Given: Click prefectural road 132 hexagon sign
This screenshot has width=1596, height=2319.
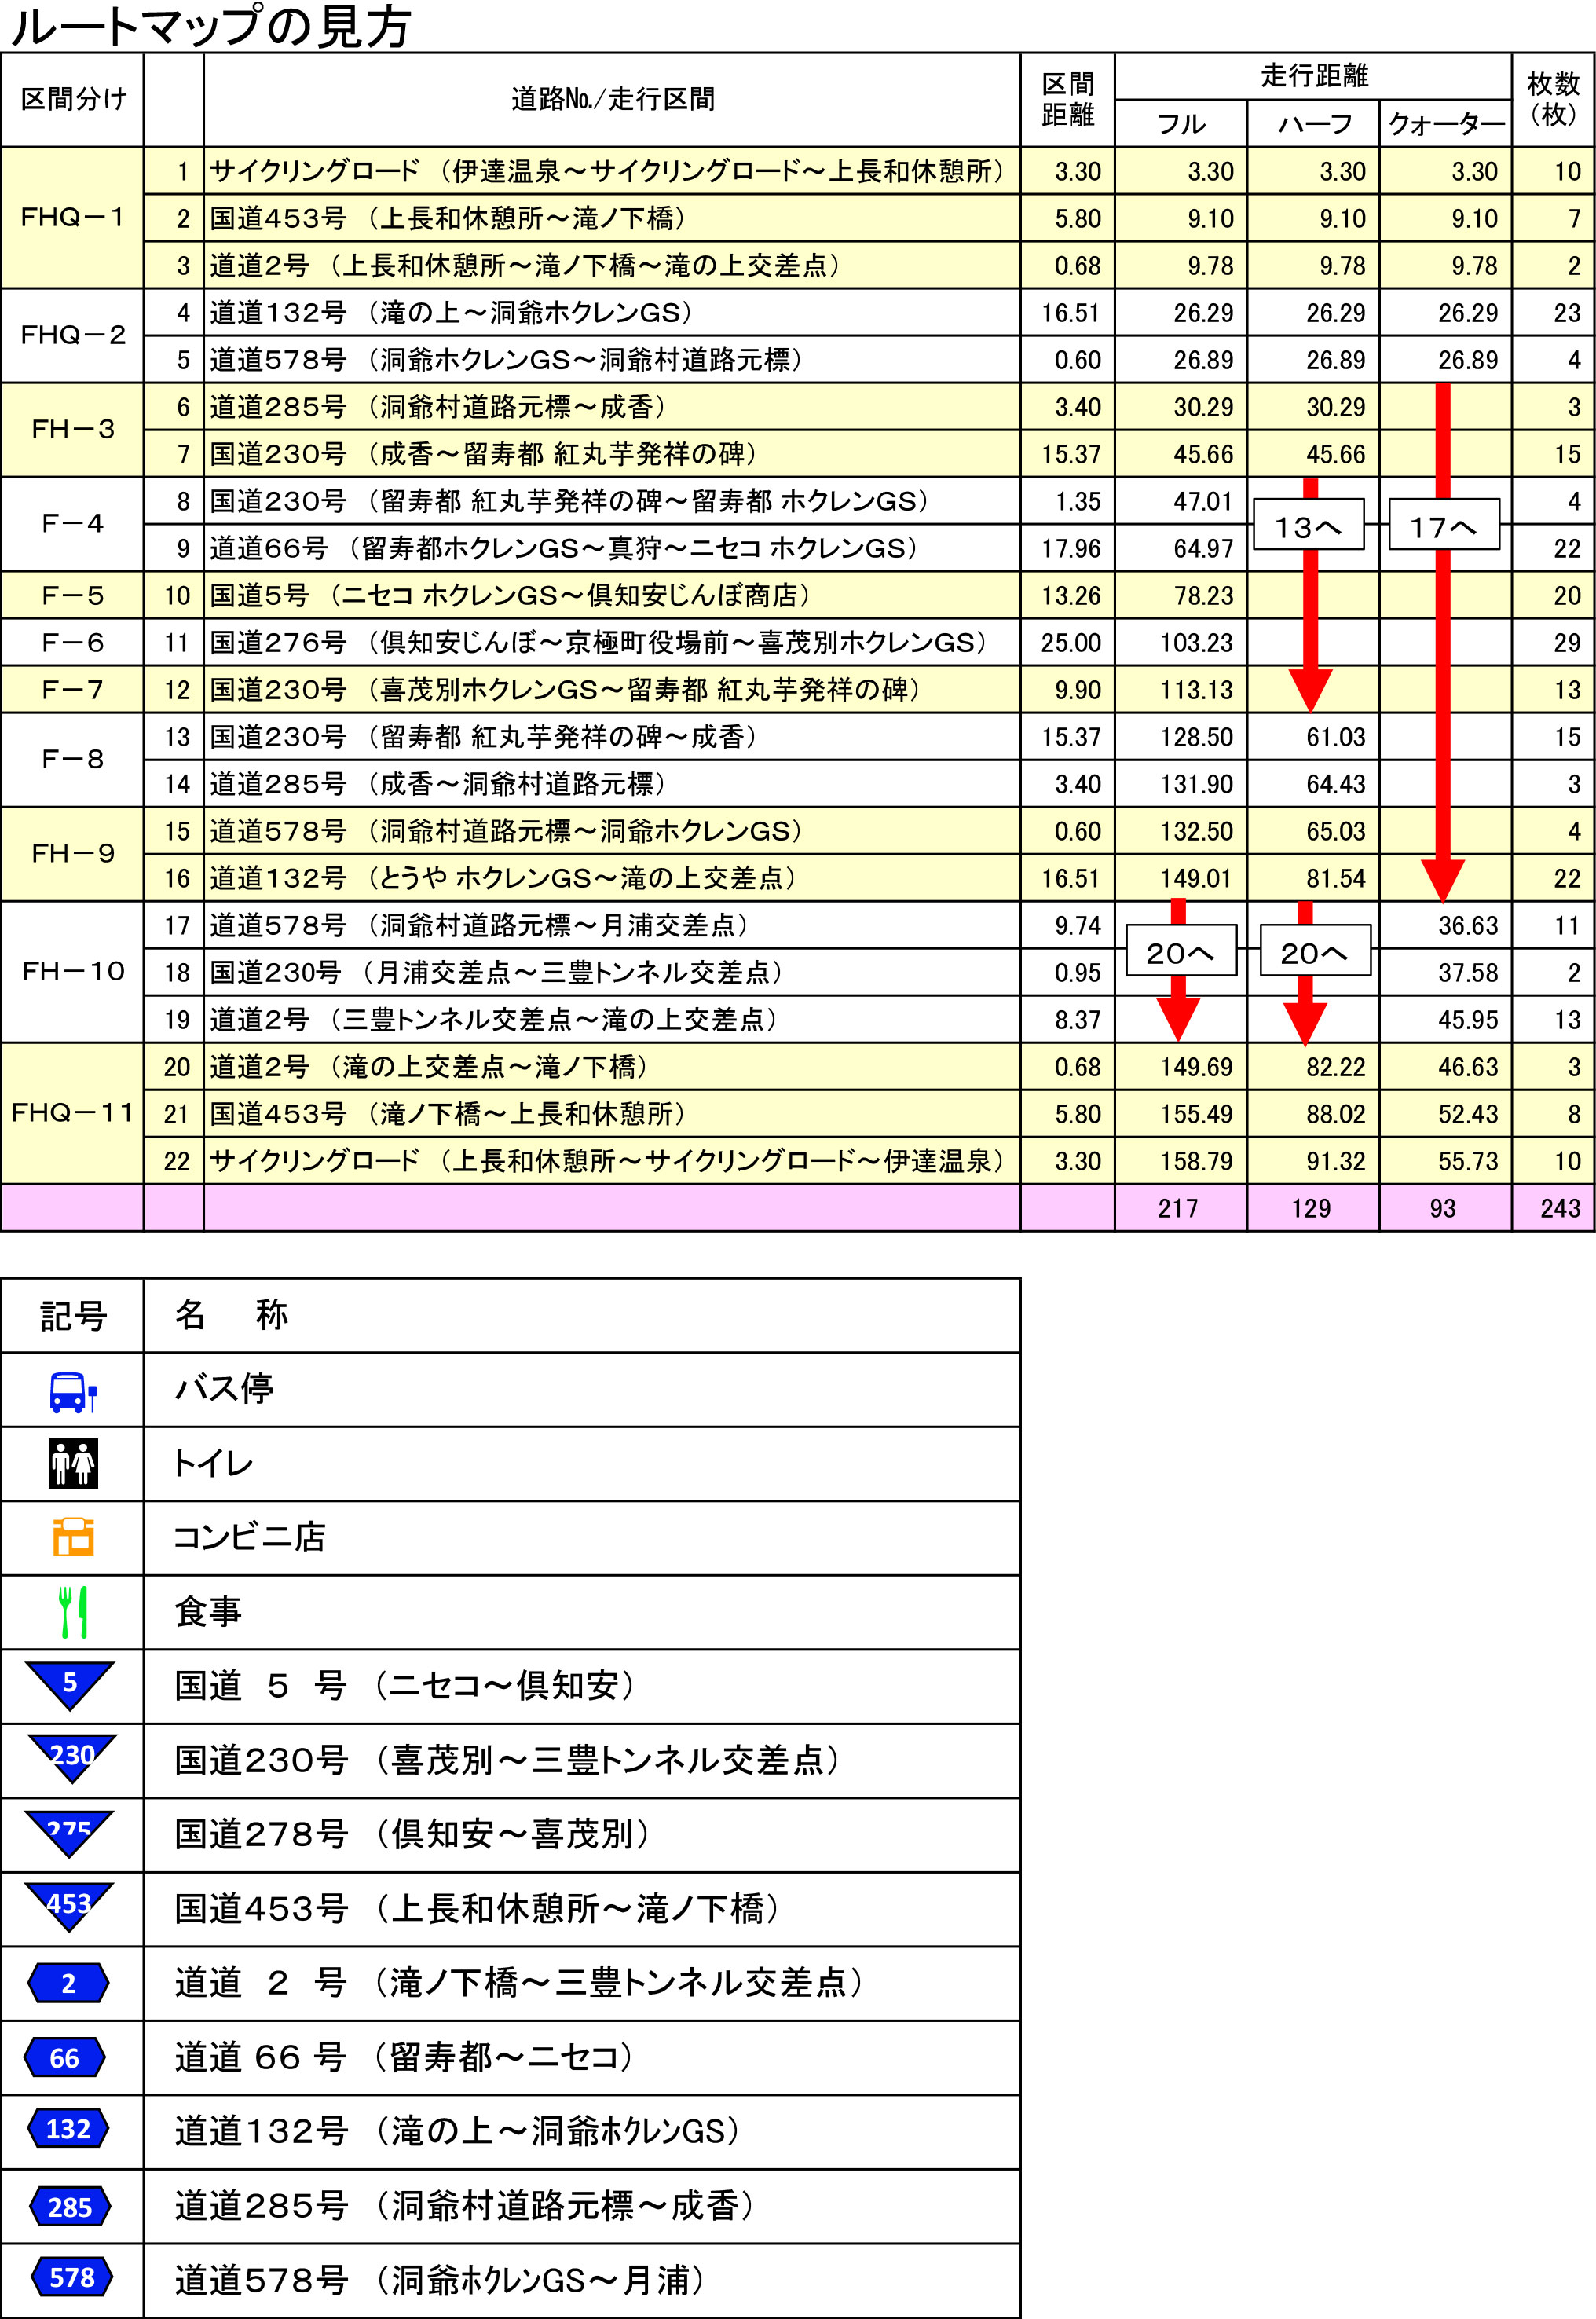Looking at the screenshot, I should (68, 2129).
